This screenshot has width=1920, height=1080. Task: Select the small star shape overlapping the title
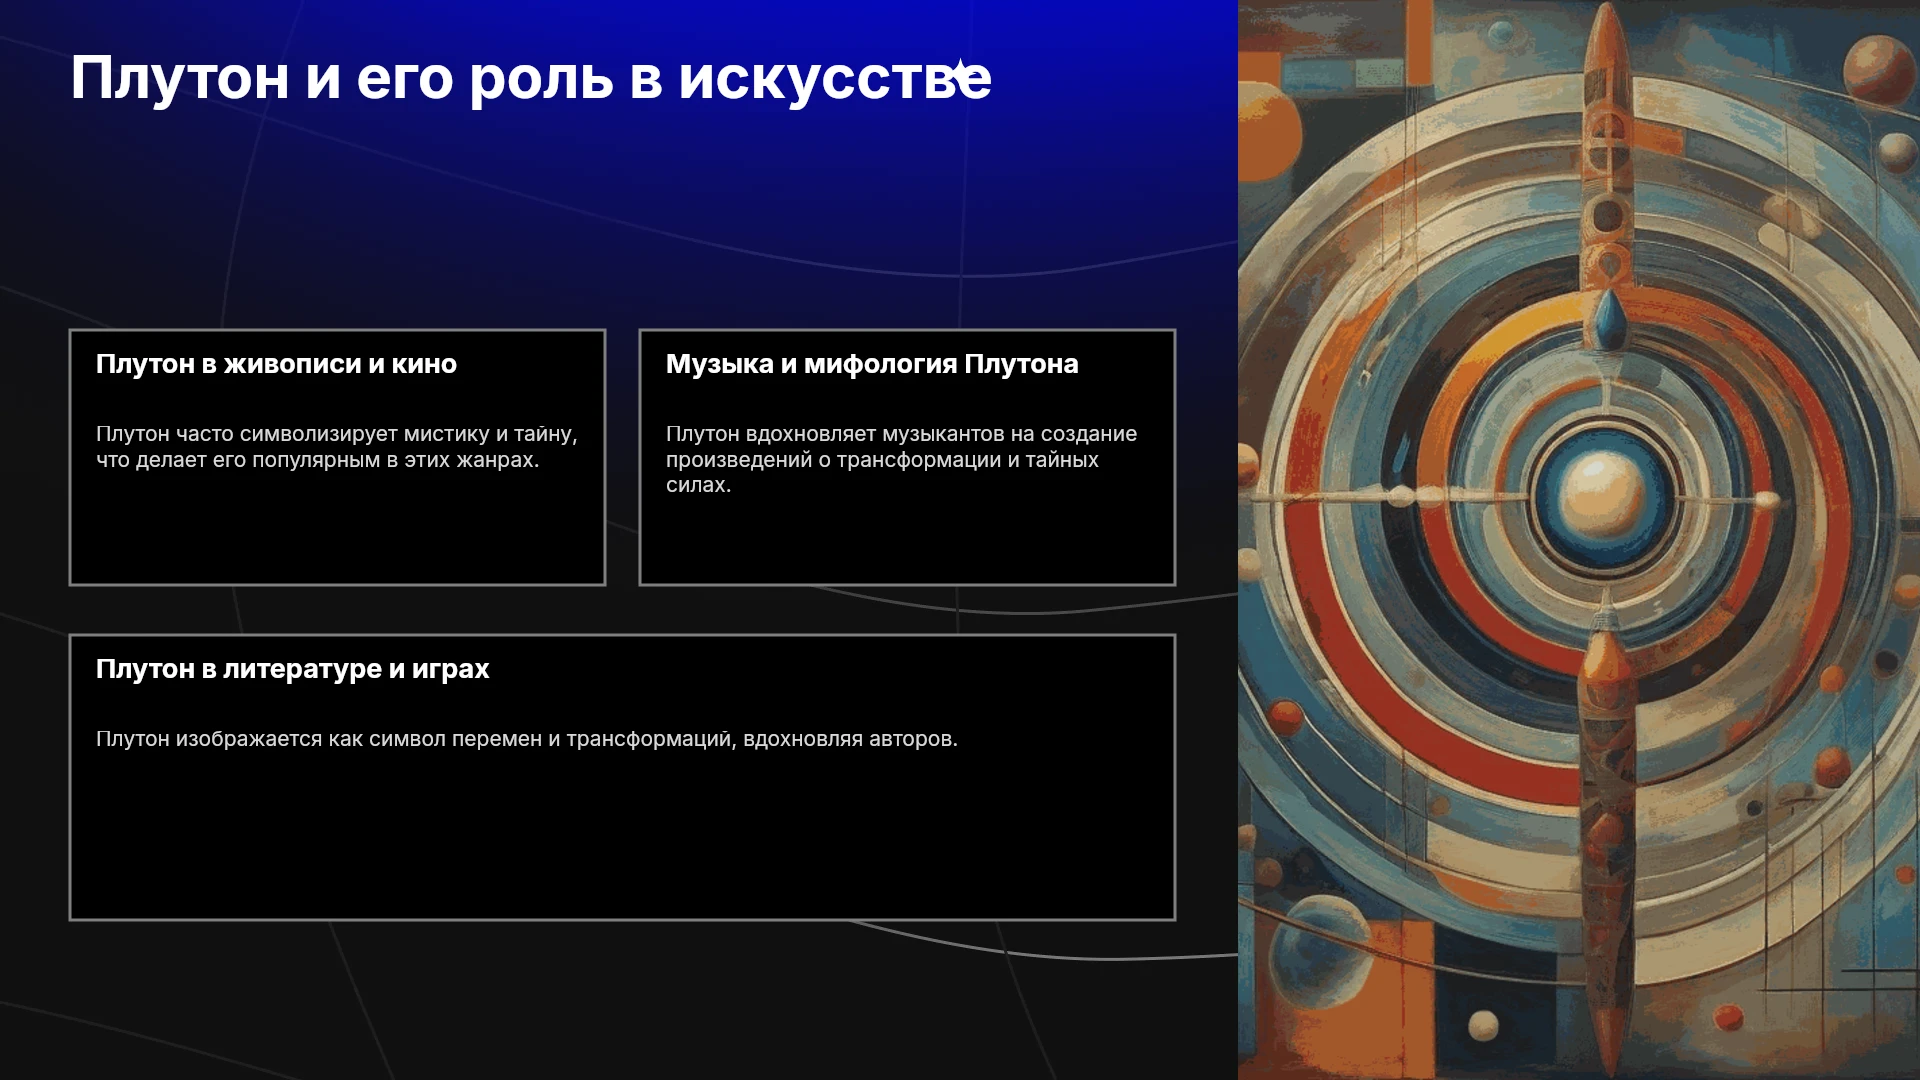(x=960, y=71)
